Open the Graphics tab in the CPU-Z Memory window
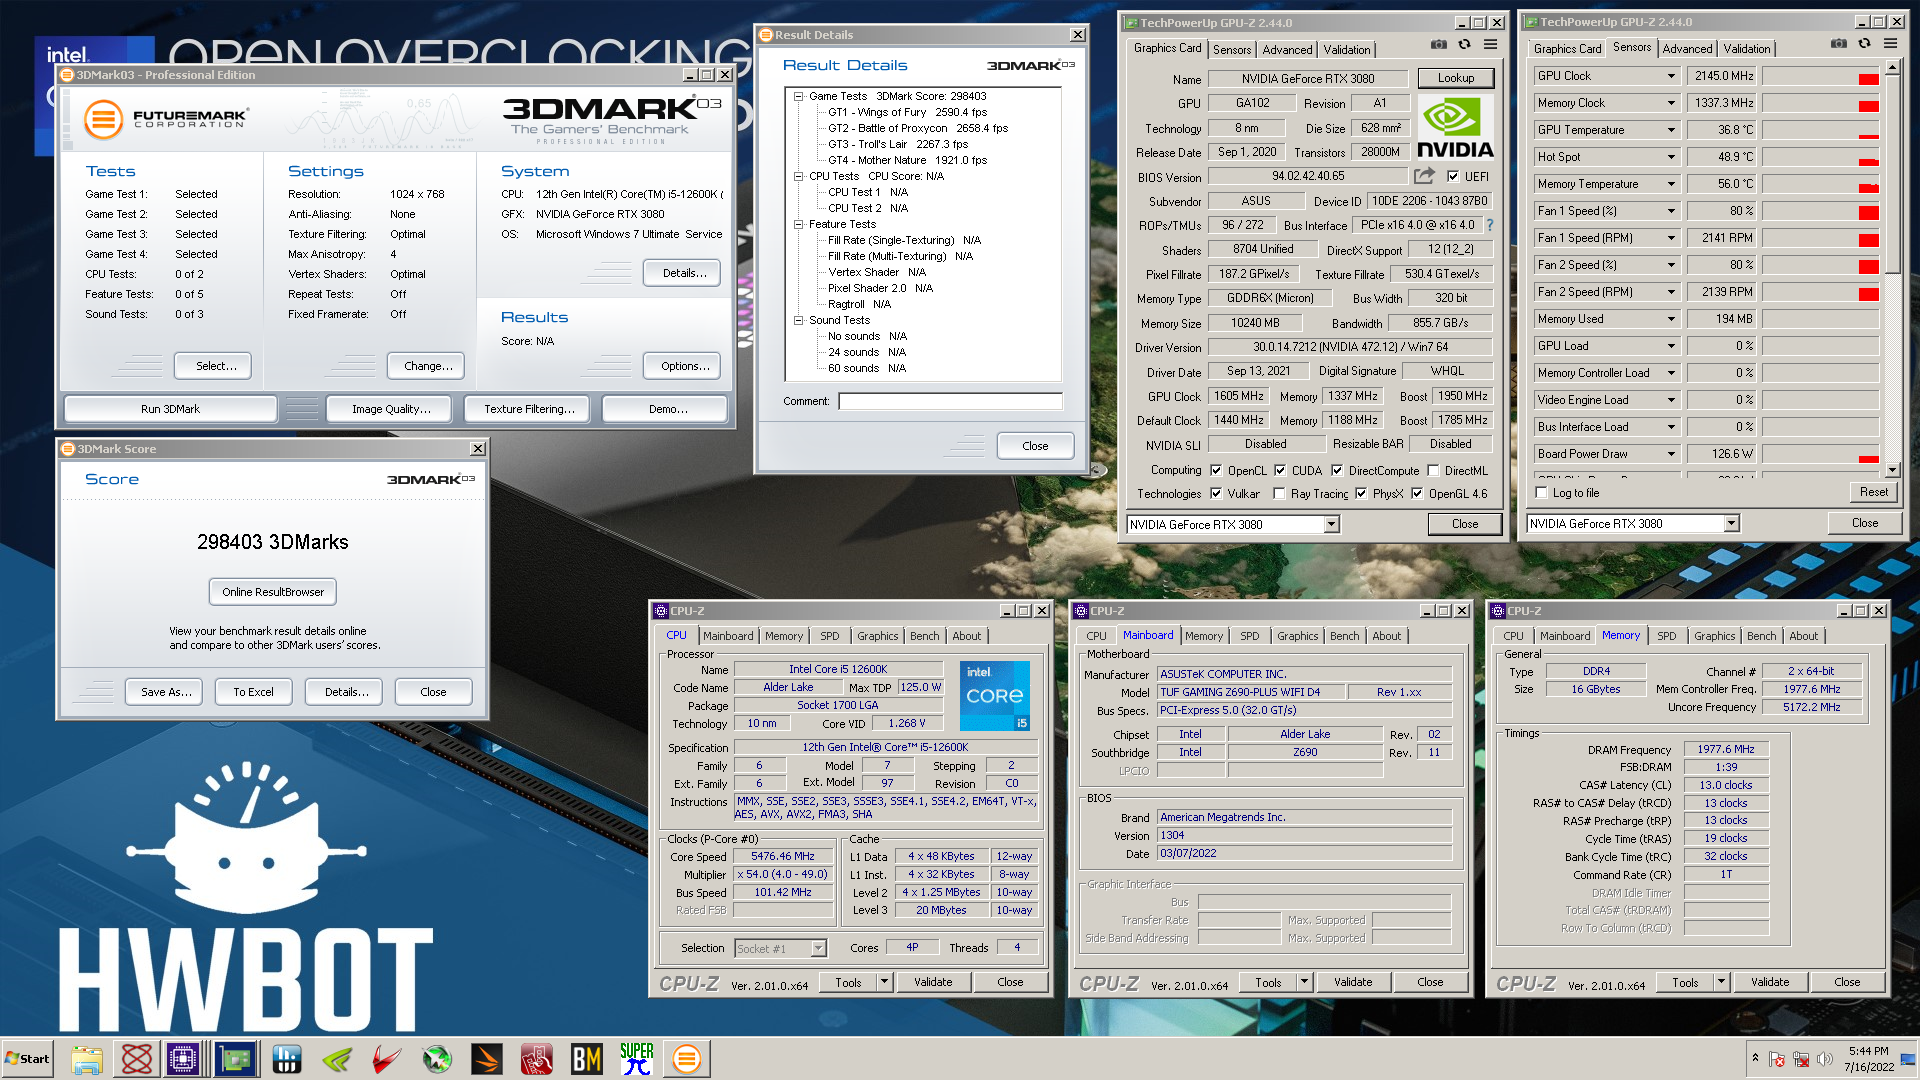The image size is (1920, 1080). pyautogui.click(x=1714, y=636)
